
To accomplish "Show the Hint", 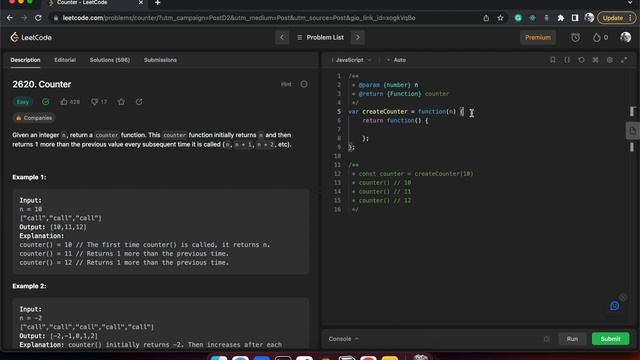I will 286,84.
